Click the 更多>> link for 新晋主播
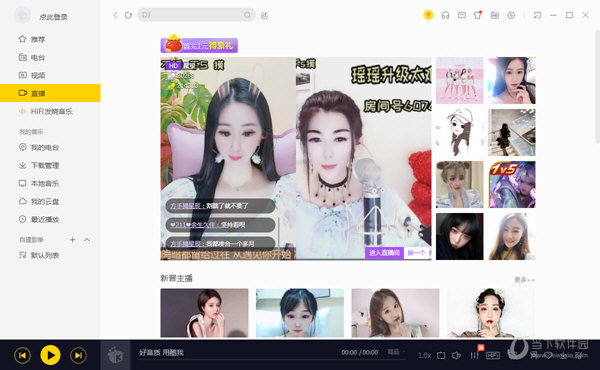The height and width of the screenshot is (370, 600). 524,280
